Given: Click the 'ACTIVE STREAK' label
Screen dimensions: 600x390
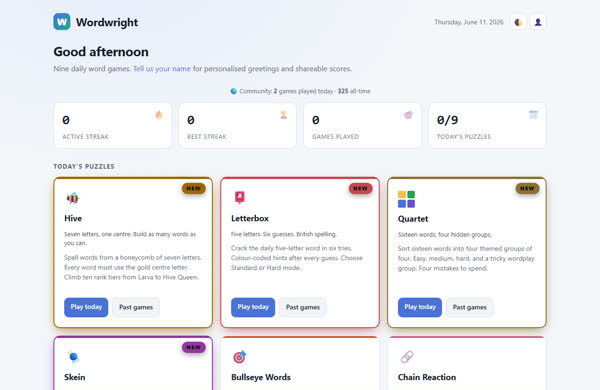Looking at the screenshot, I should 85,137.
